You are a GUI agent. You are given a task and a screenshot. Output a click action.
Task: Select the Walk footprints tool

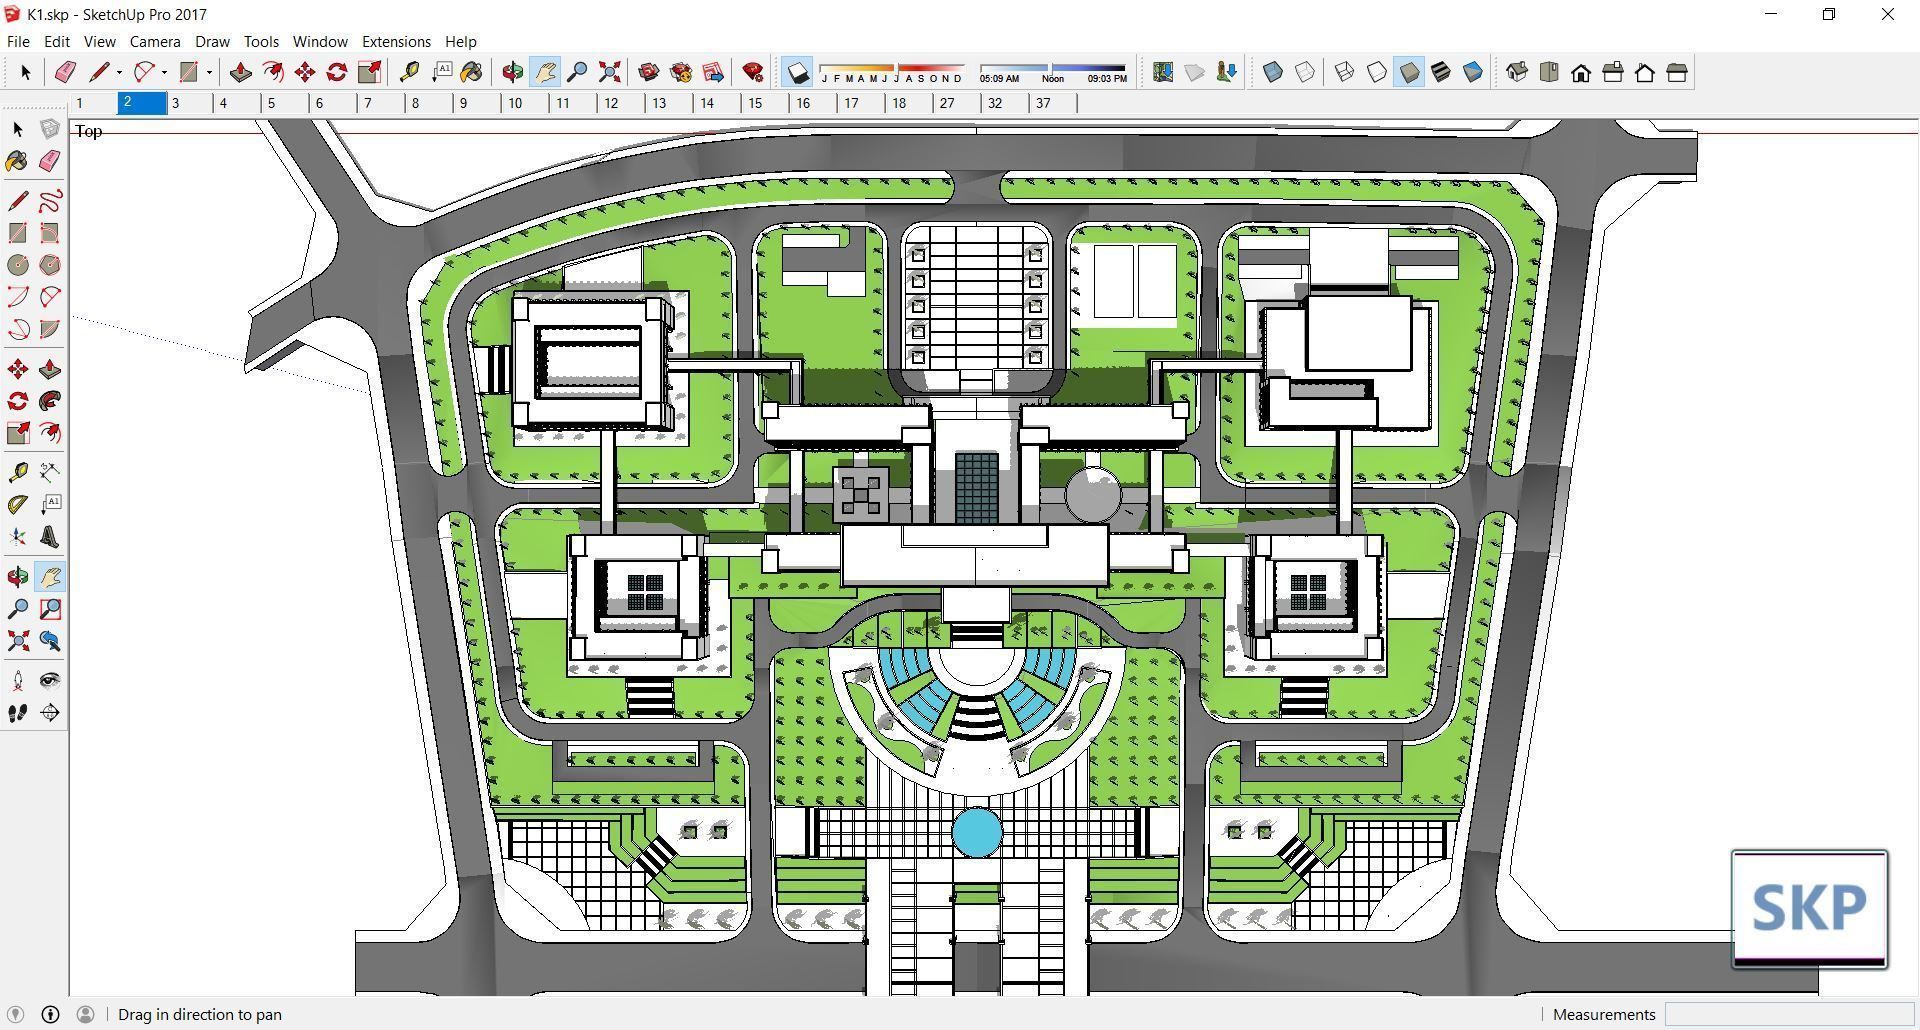coord(18,713)
